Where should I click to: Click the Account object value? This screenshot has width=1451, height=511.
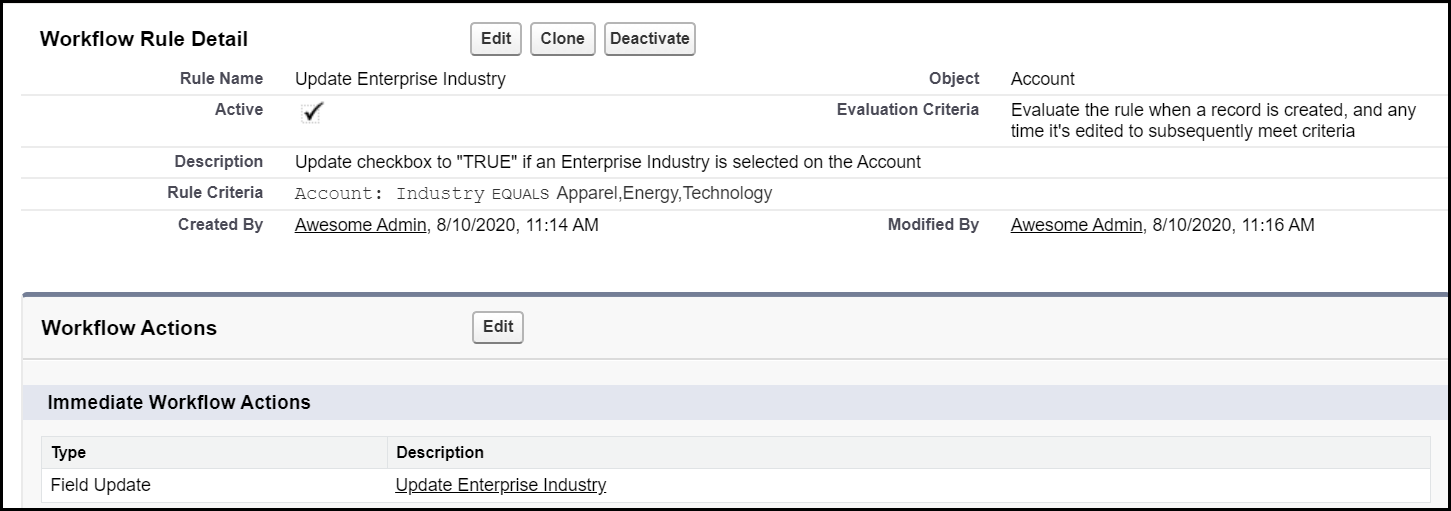coord(1043,79)
